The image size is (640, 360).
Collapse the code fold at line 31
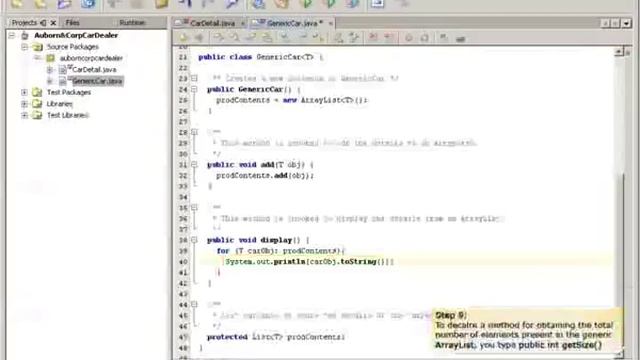(x=194, y=164)
